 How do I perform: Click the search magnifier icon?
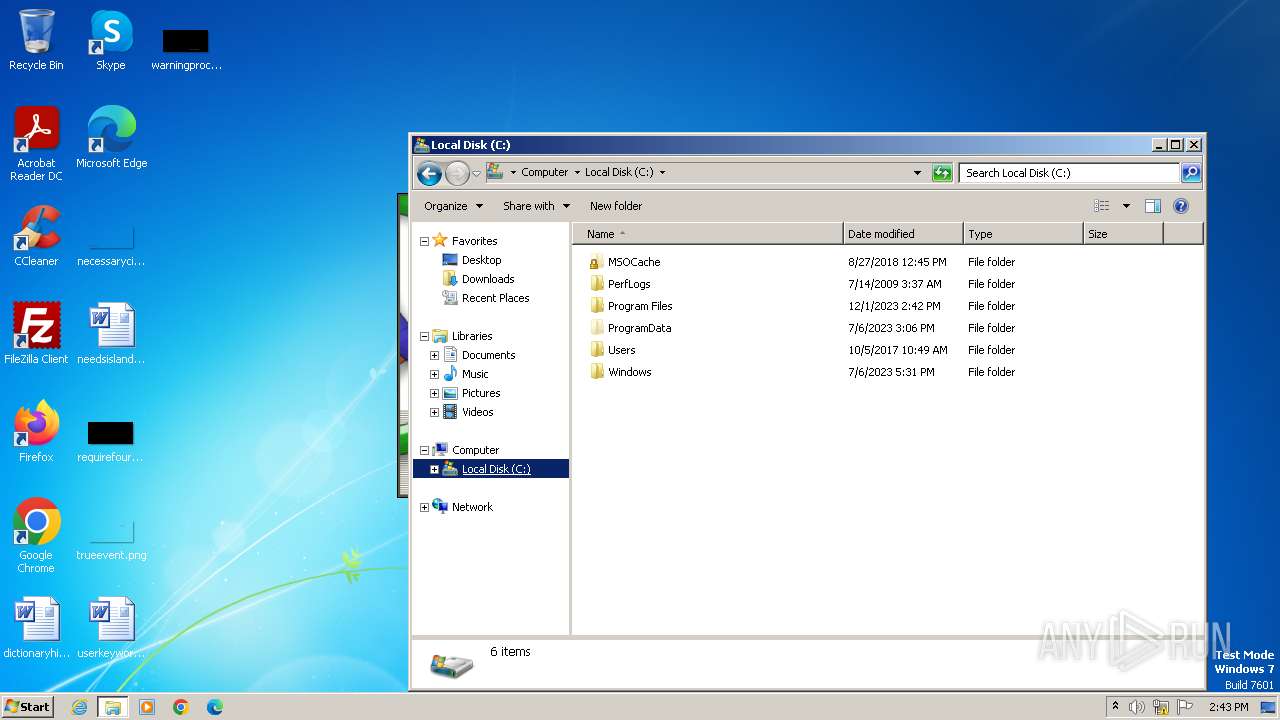(x=1191, y=173)
